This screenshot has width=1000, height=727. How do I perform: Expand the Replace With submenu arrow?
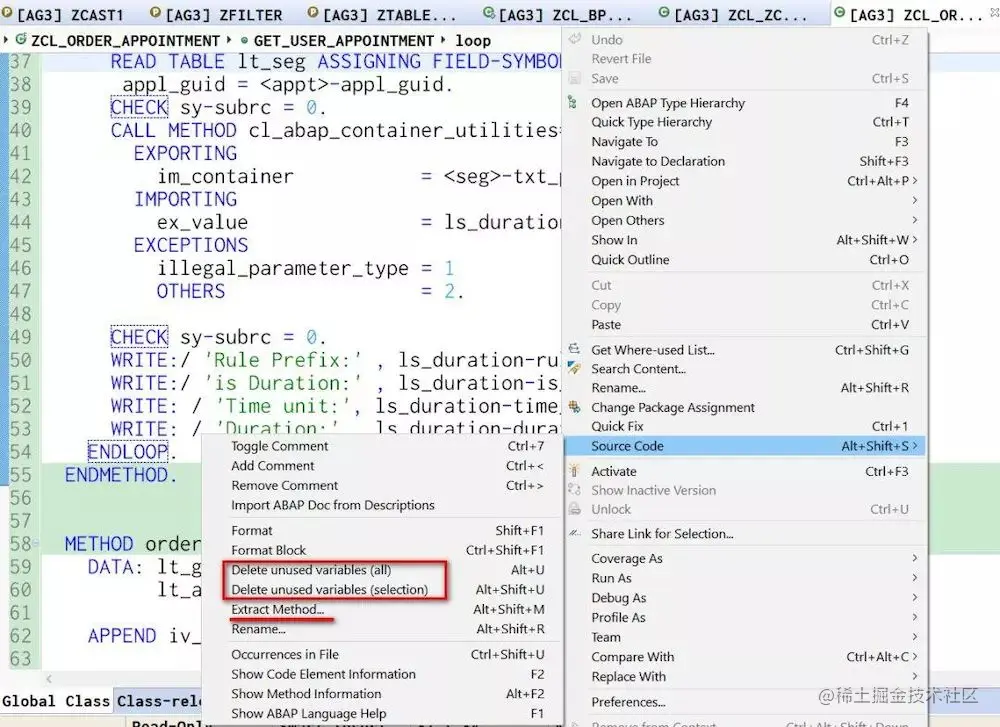(915, 676)
